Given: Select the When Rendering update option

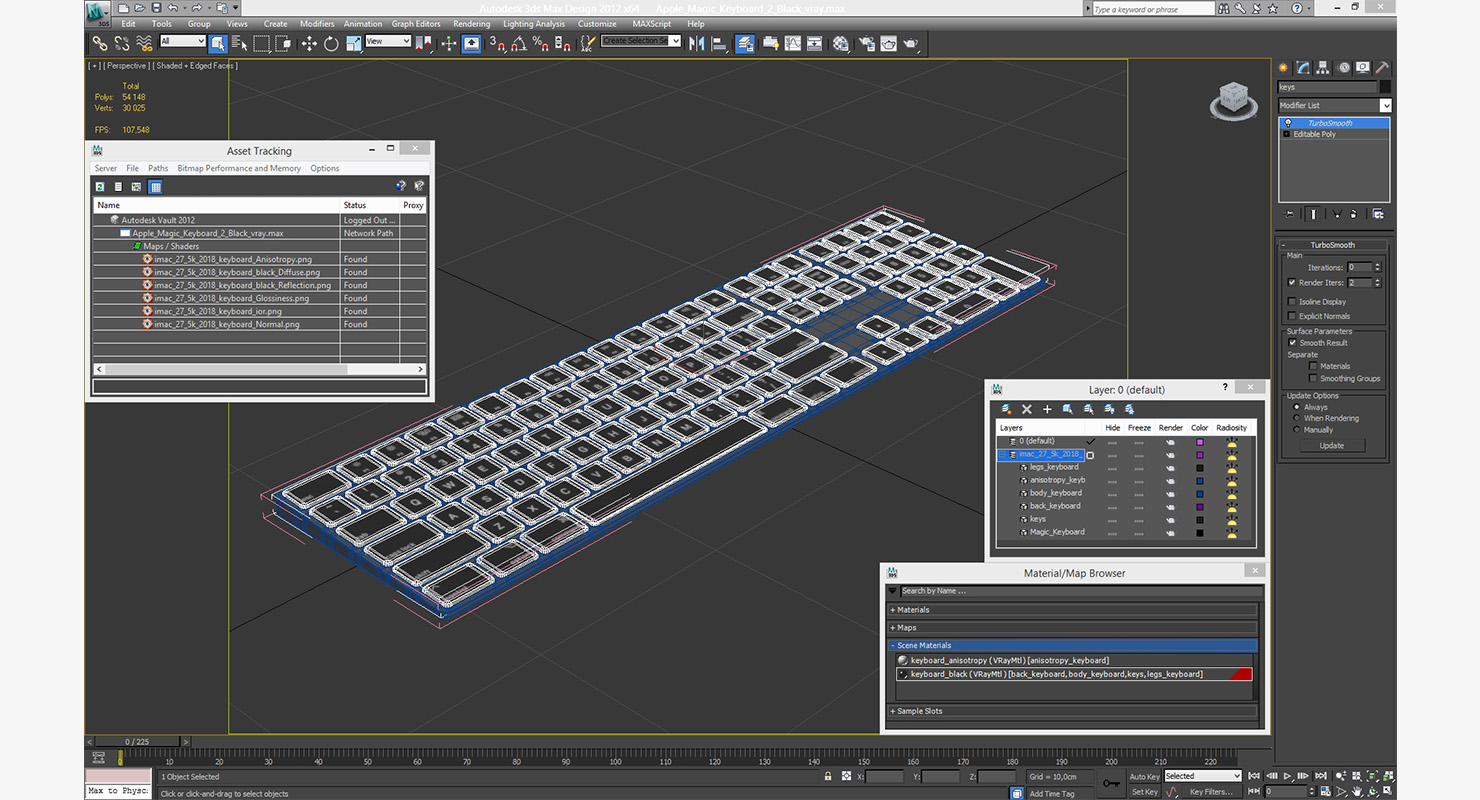Looking at the screenshot, I should 1297,418.
